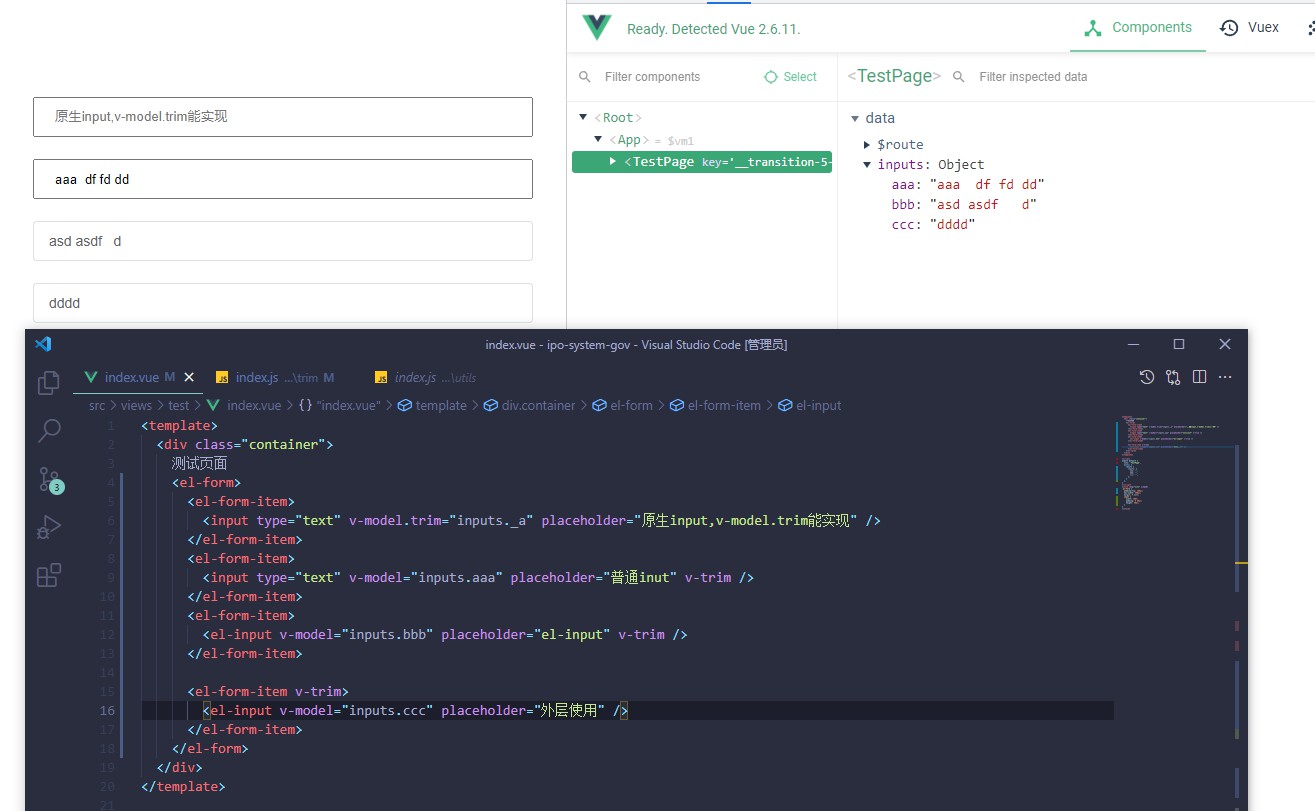Open the Search icon in VS Code activity bar
This screenshot has width=1315, height=811.
pyautogui.click(x=48, y=431)
